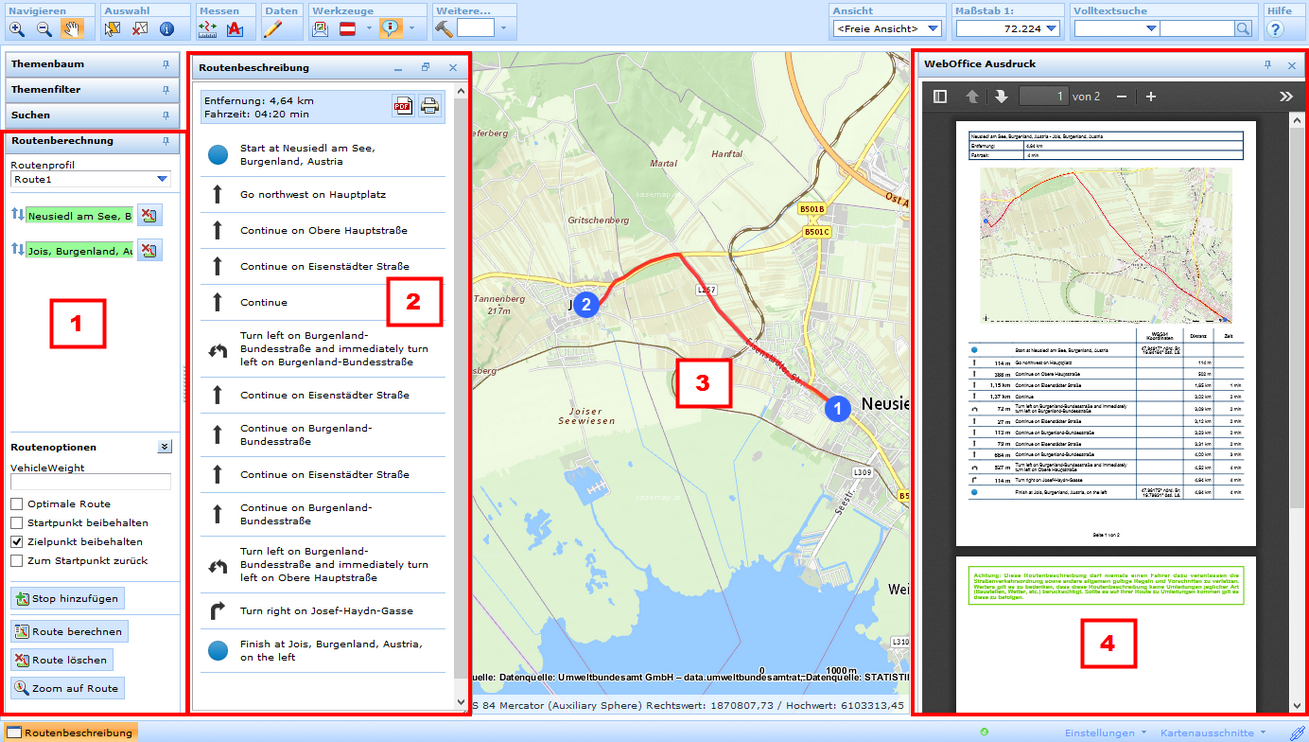Click the Route berechnen button
1309x742 pixels.
[x=68, y=631]
